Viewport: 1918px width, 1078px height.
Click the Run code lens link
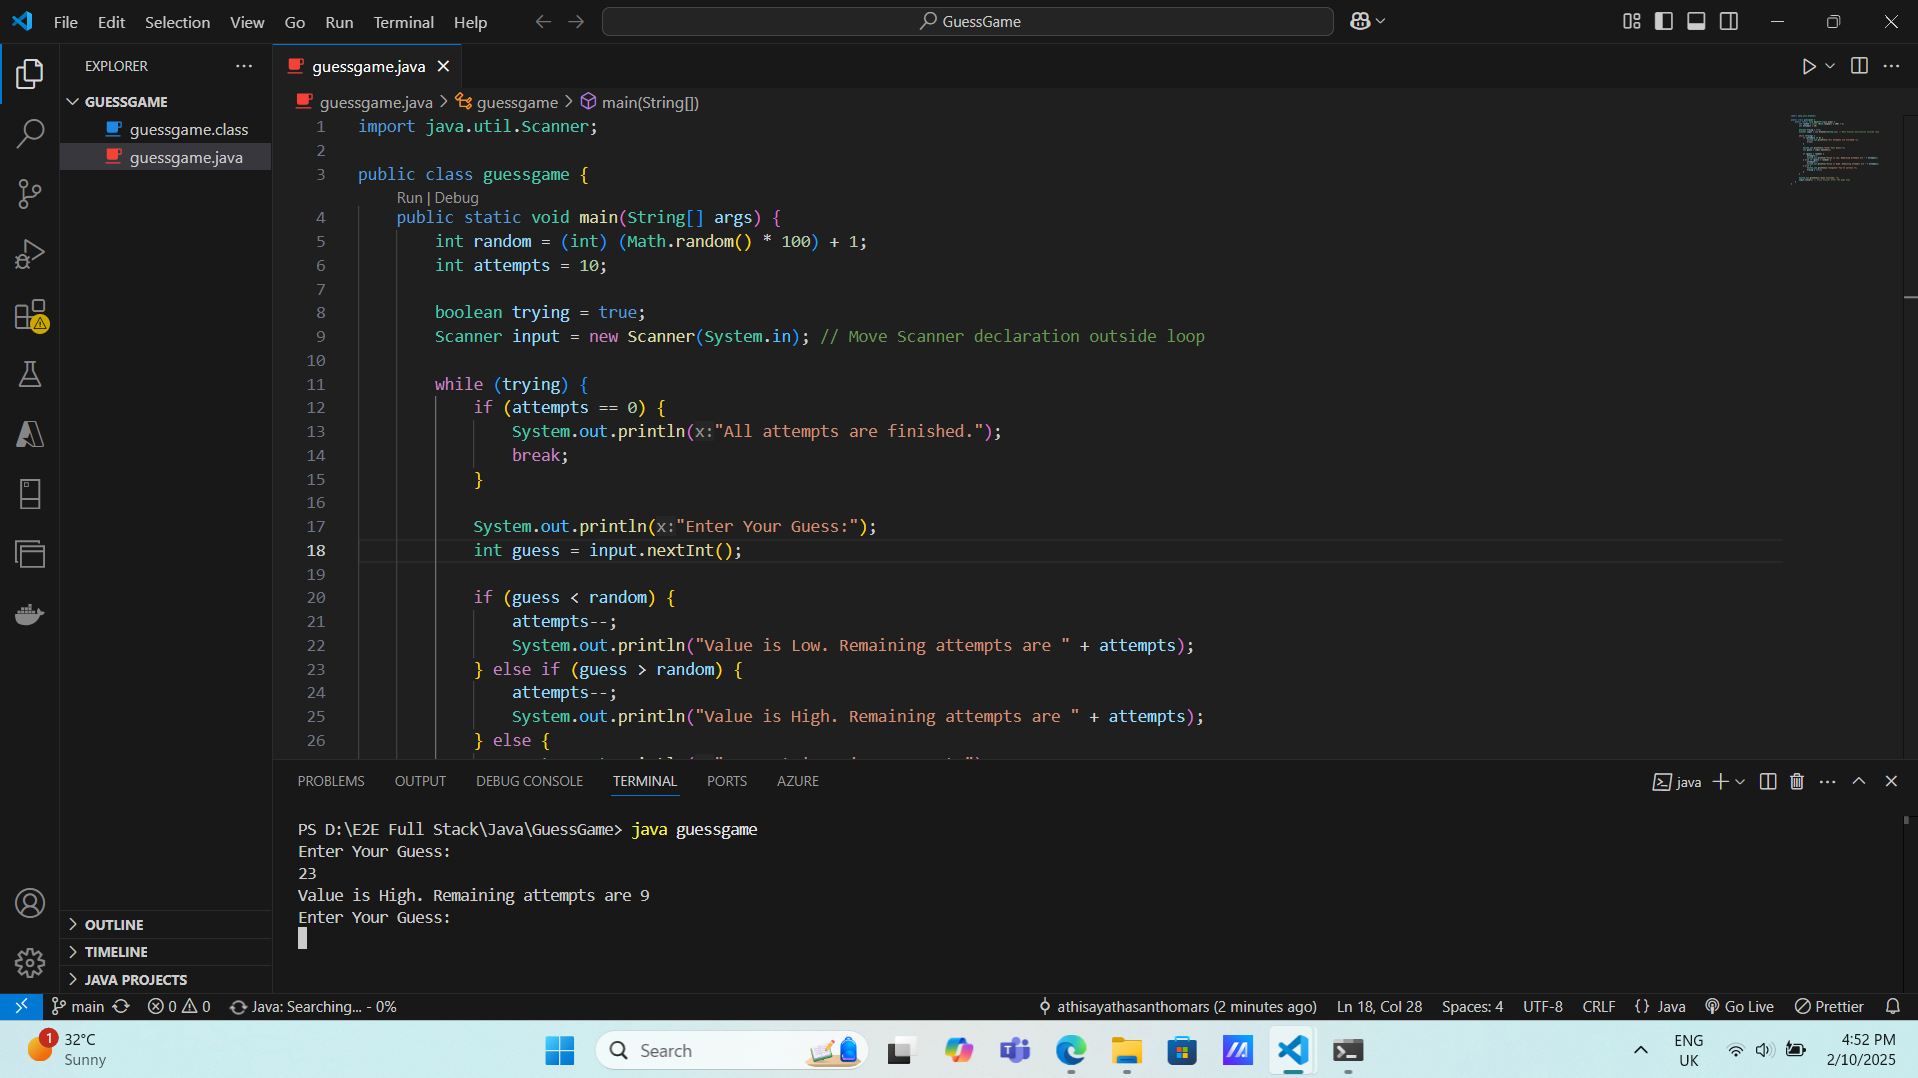410,198
